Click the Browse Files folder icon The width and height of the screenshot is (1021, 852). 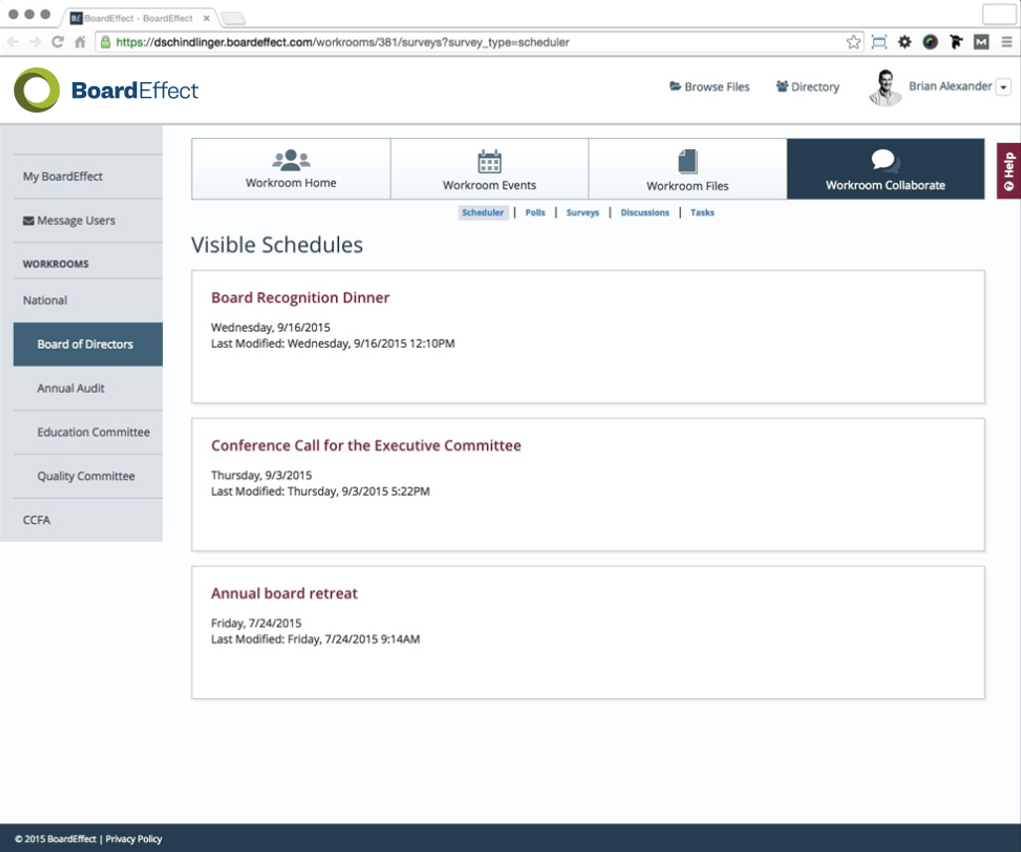675,86
